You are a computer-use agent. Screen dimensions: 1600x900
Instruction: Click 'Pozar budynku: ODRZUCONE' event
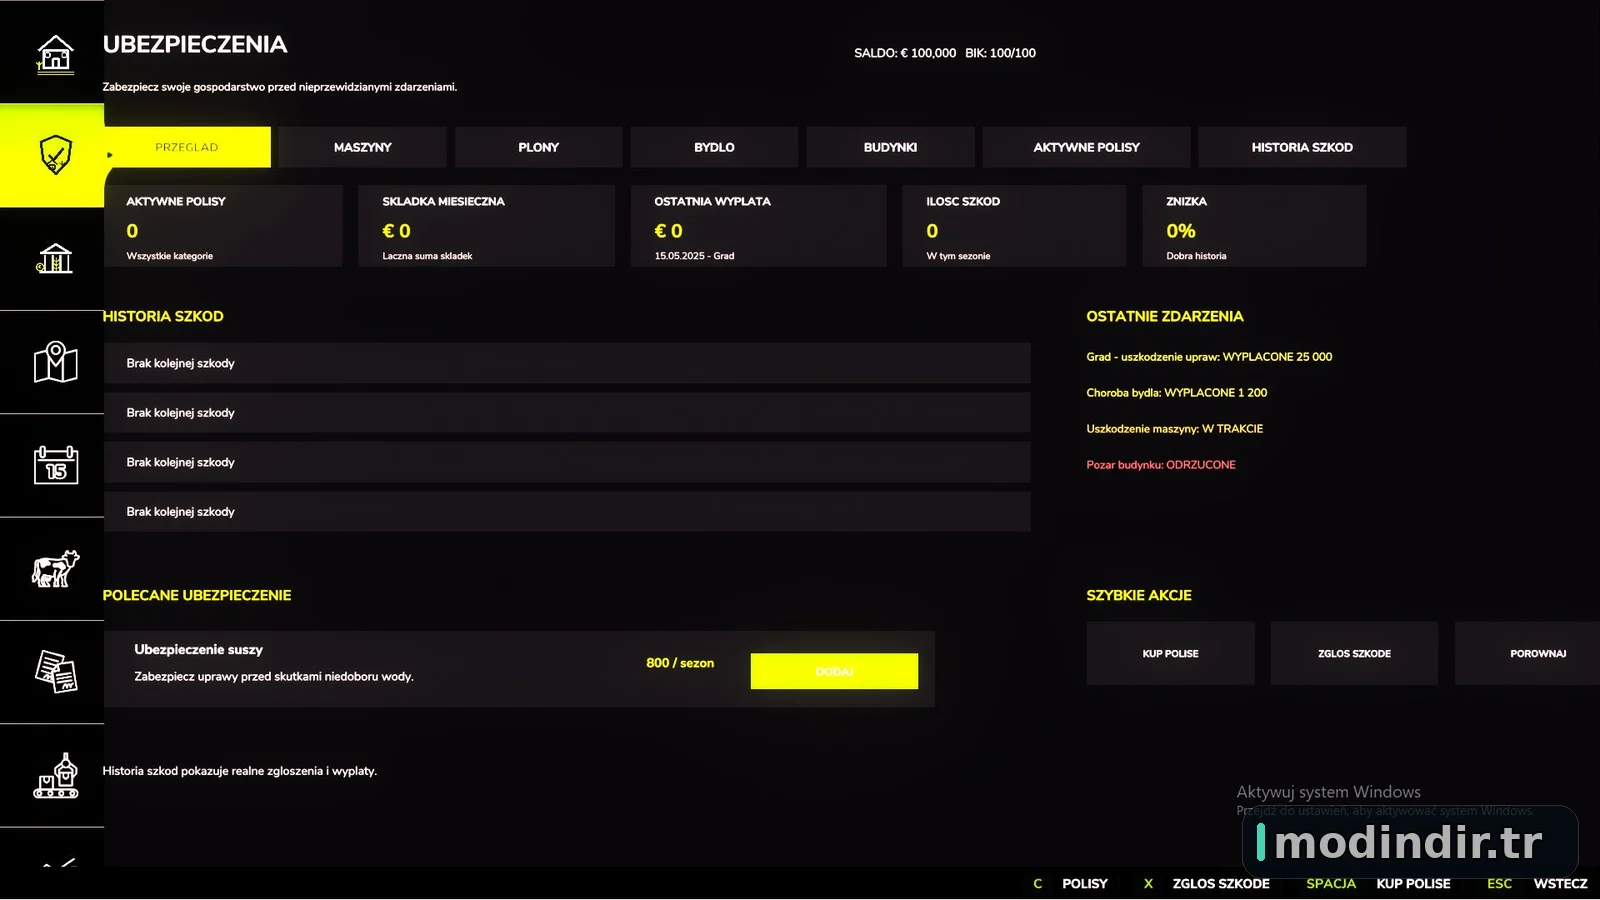1161,465
